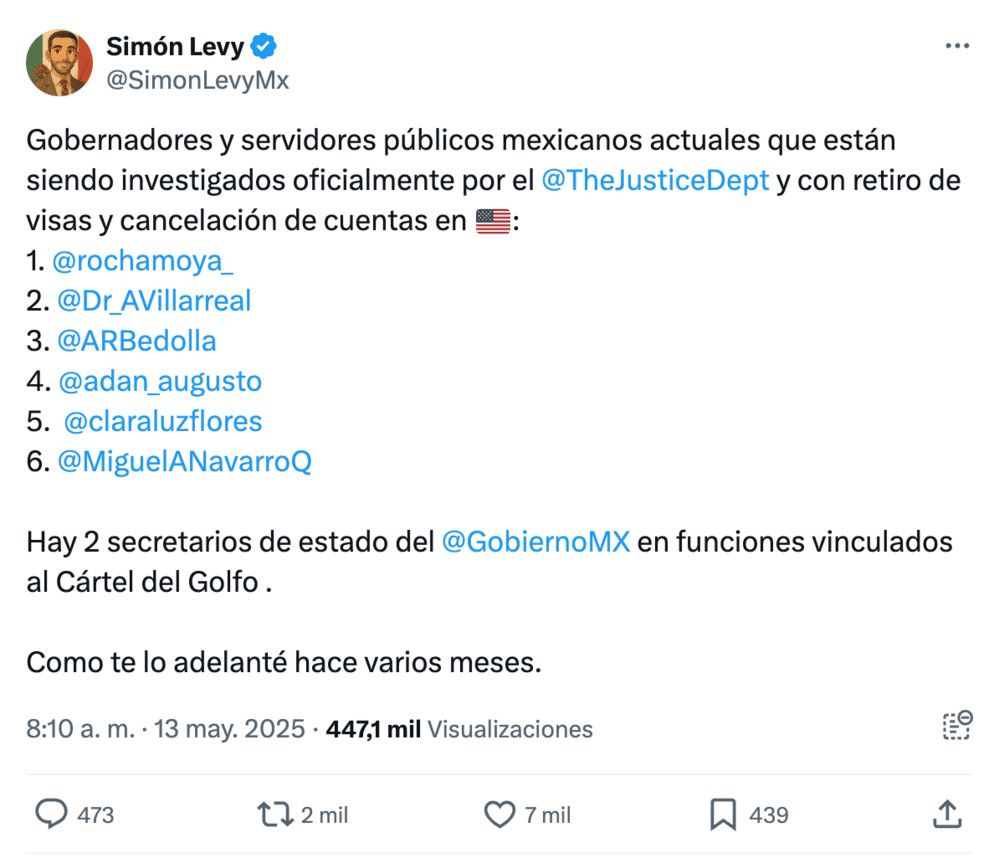Click the @ARBedolla mention
999x858 pixels.
[x=136, y=341]
